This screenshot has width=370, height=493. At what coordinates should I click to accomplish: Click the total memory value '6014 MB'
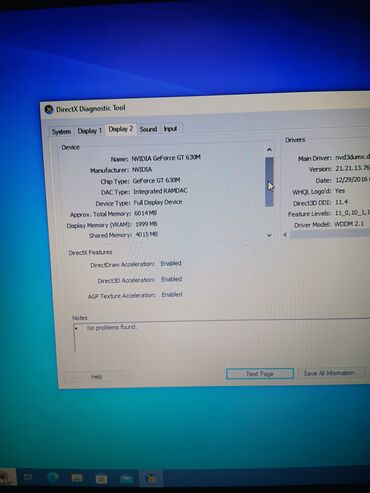click(145, 213)
